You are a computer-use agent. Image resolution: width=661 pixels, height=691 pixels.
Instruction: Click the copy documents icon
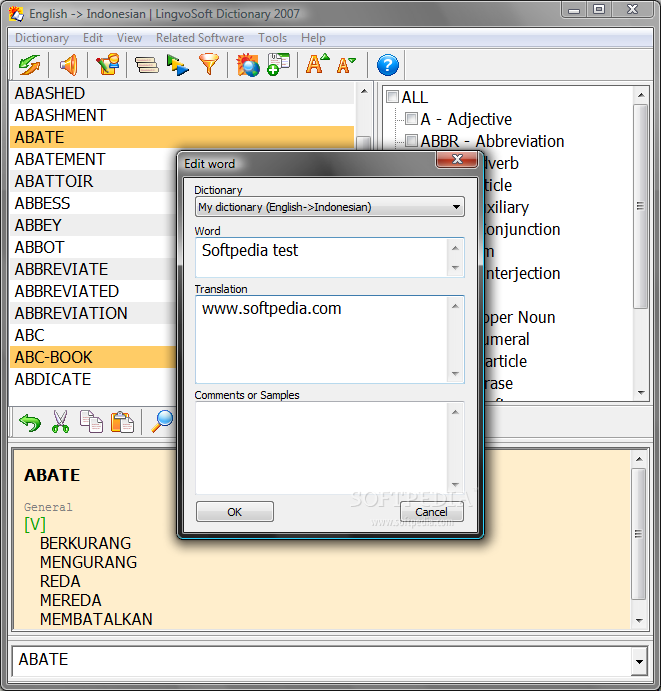click(x=91, y=422)
